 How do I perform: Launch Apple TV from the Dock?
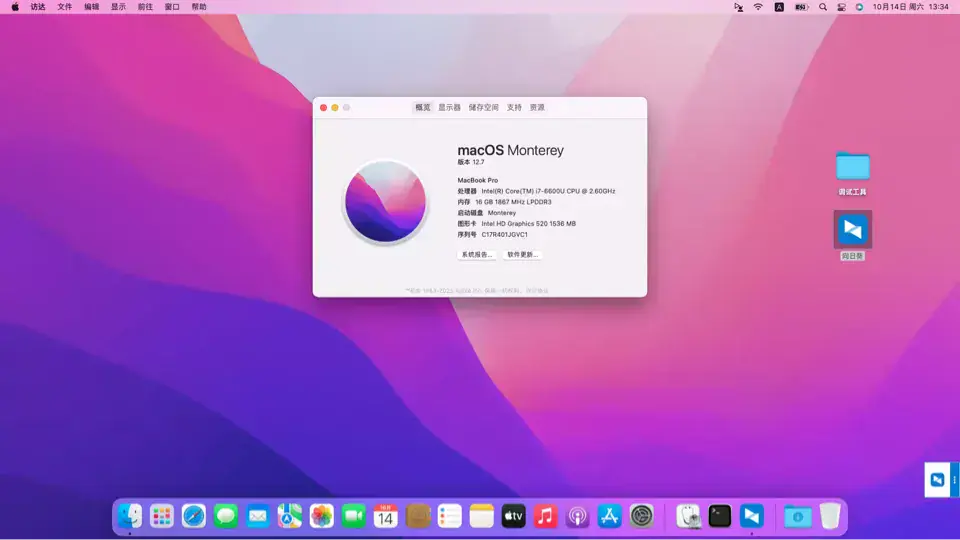click(513, 516)
